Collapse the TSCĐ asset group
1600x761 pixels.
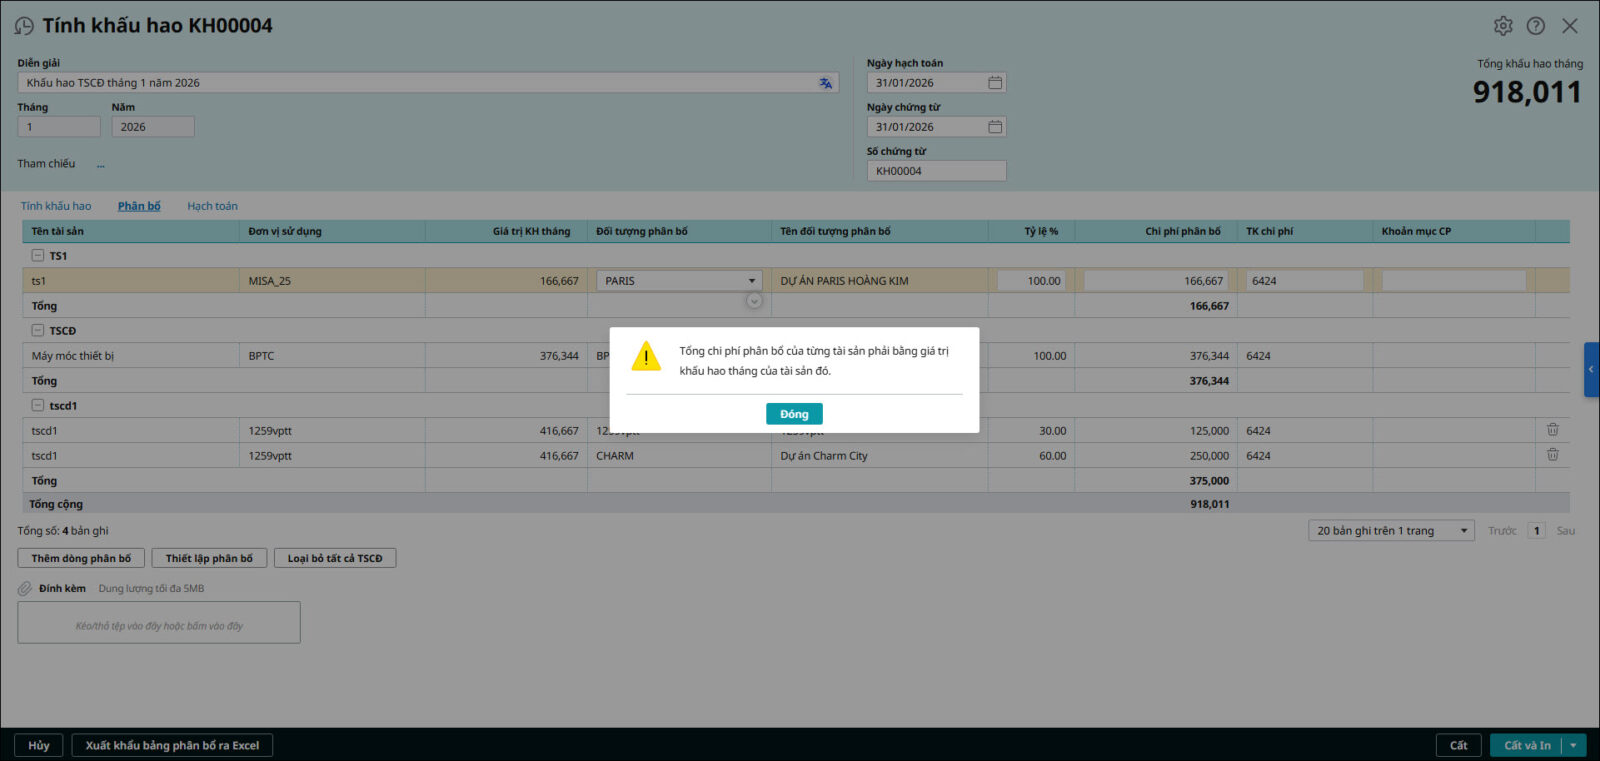point(38,331)
